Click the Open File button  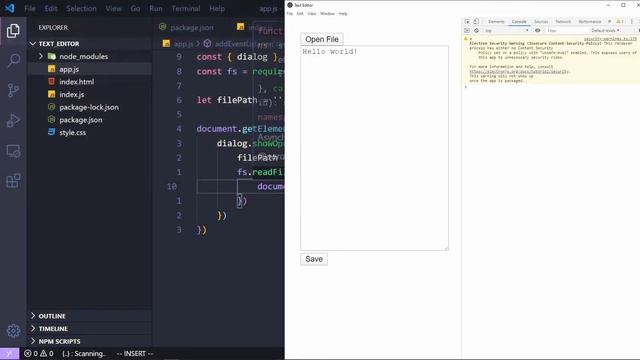coord(322,39)
